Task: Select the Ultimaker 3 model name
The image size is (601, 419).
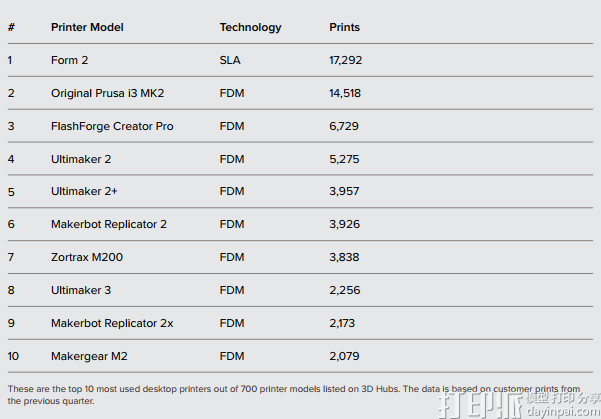Action: tap(81, 290)
